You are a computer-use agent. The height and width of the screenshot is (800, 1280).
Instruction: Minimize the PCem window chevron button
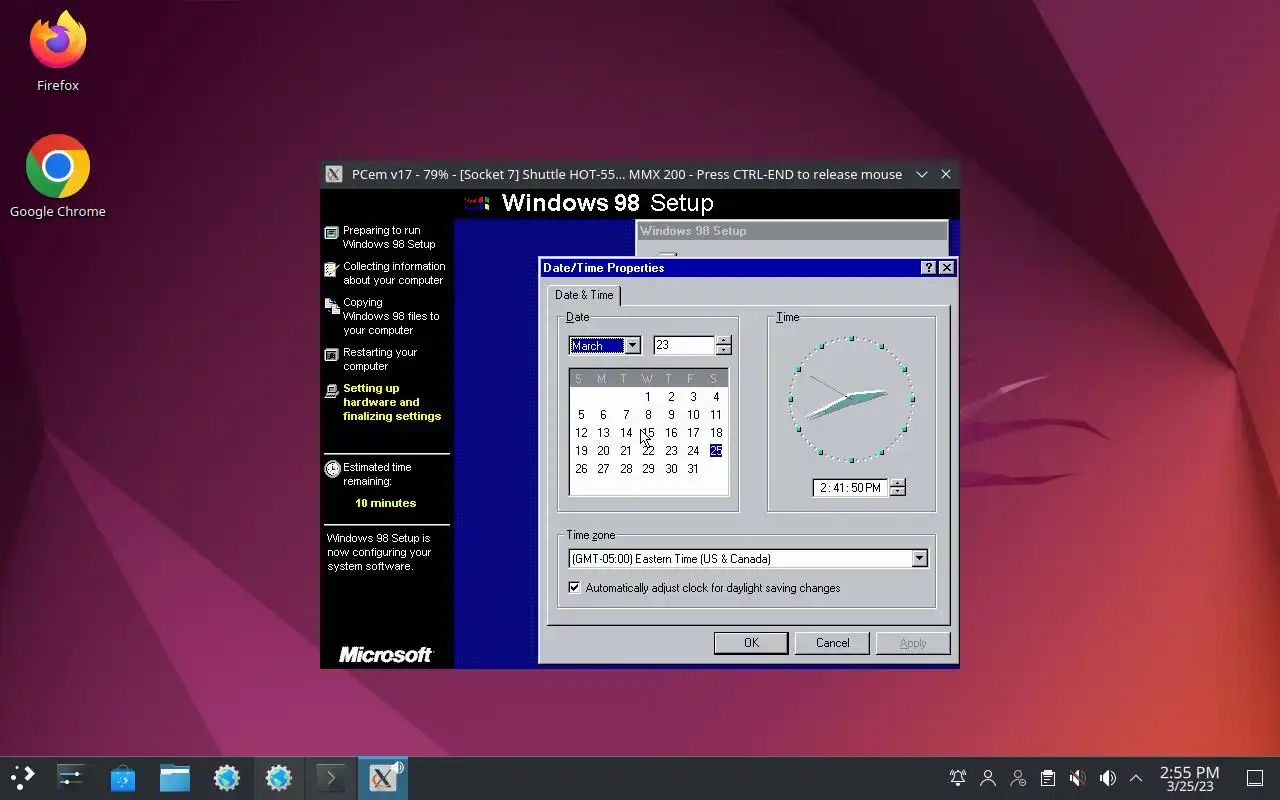(922, 174)
